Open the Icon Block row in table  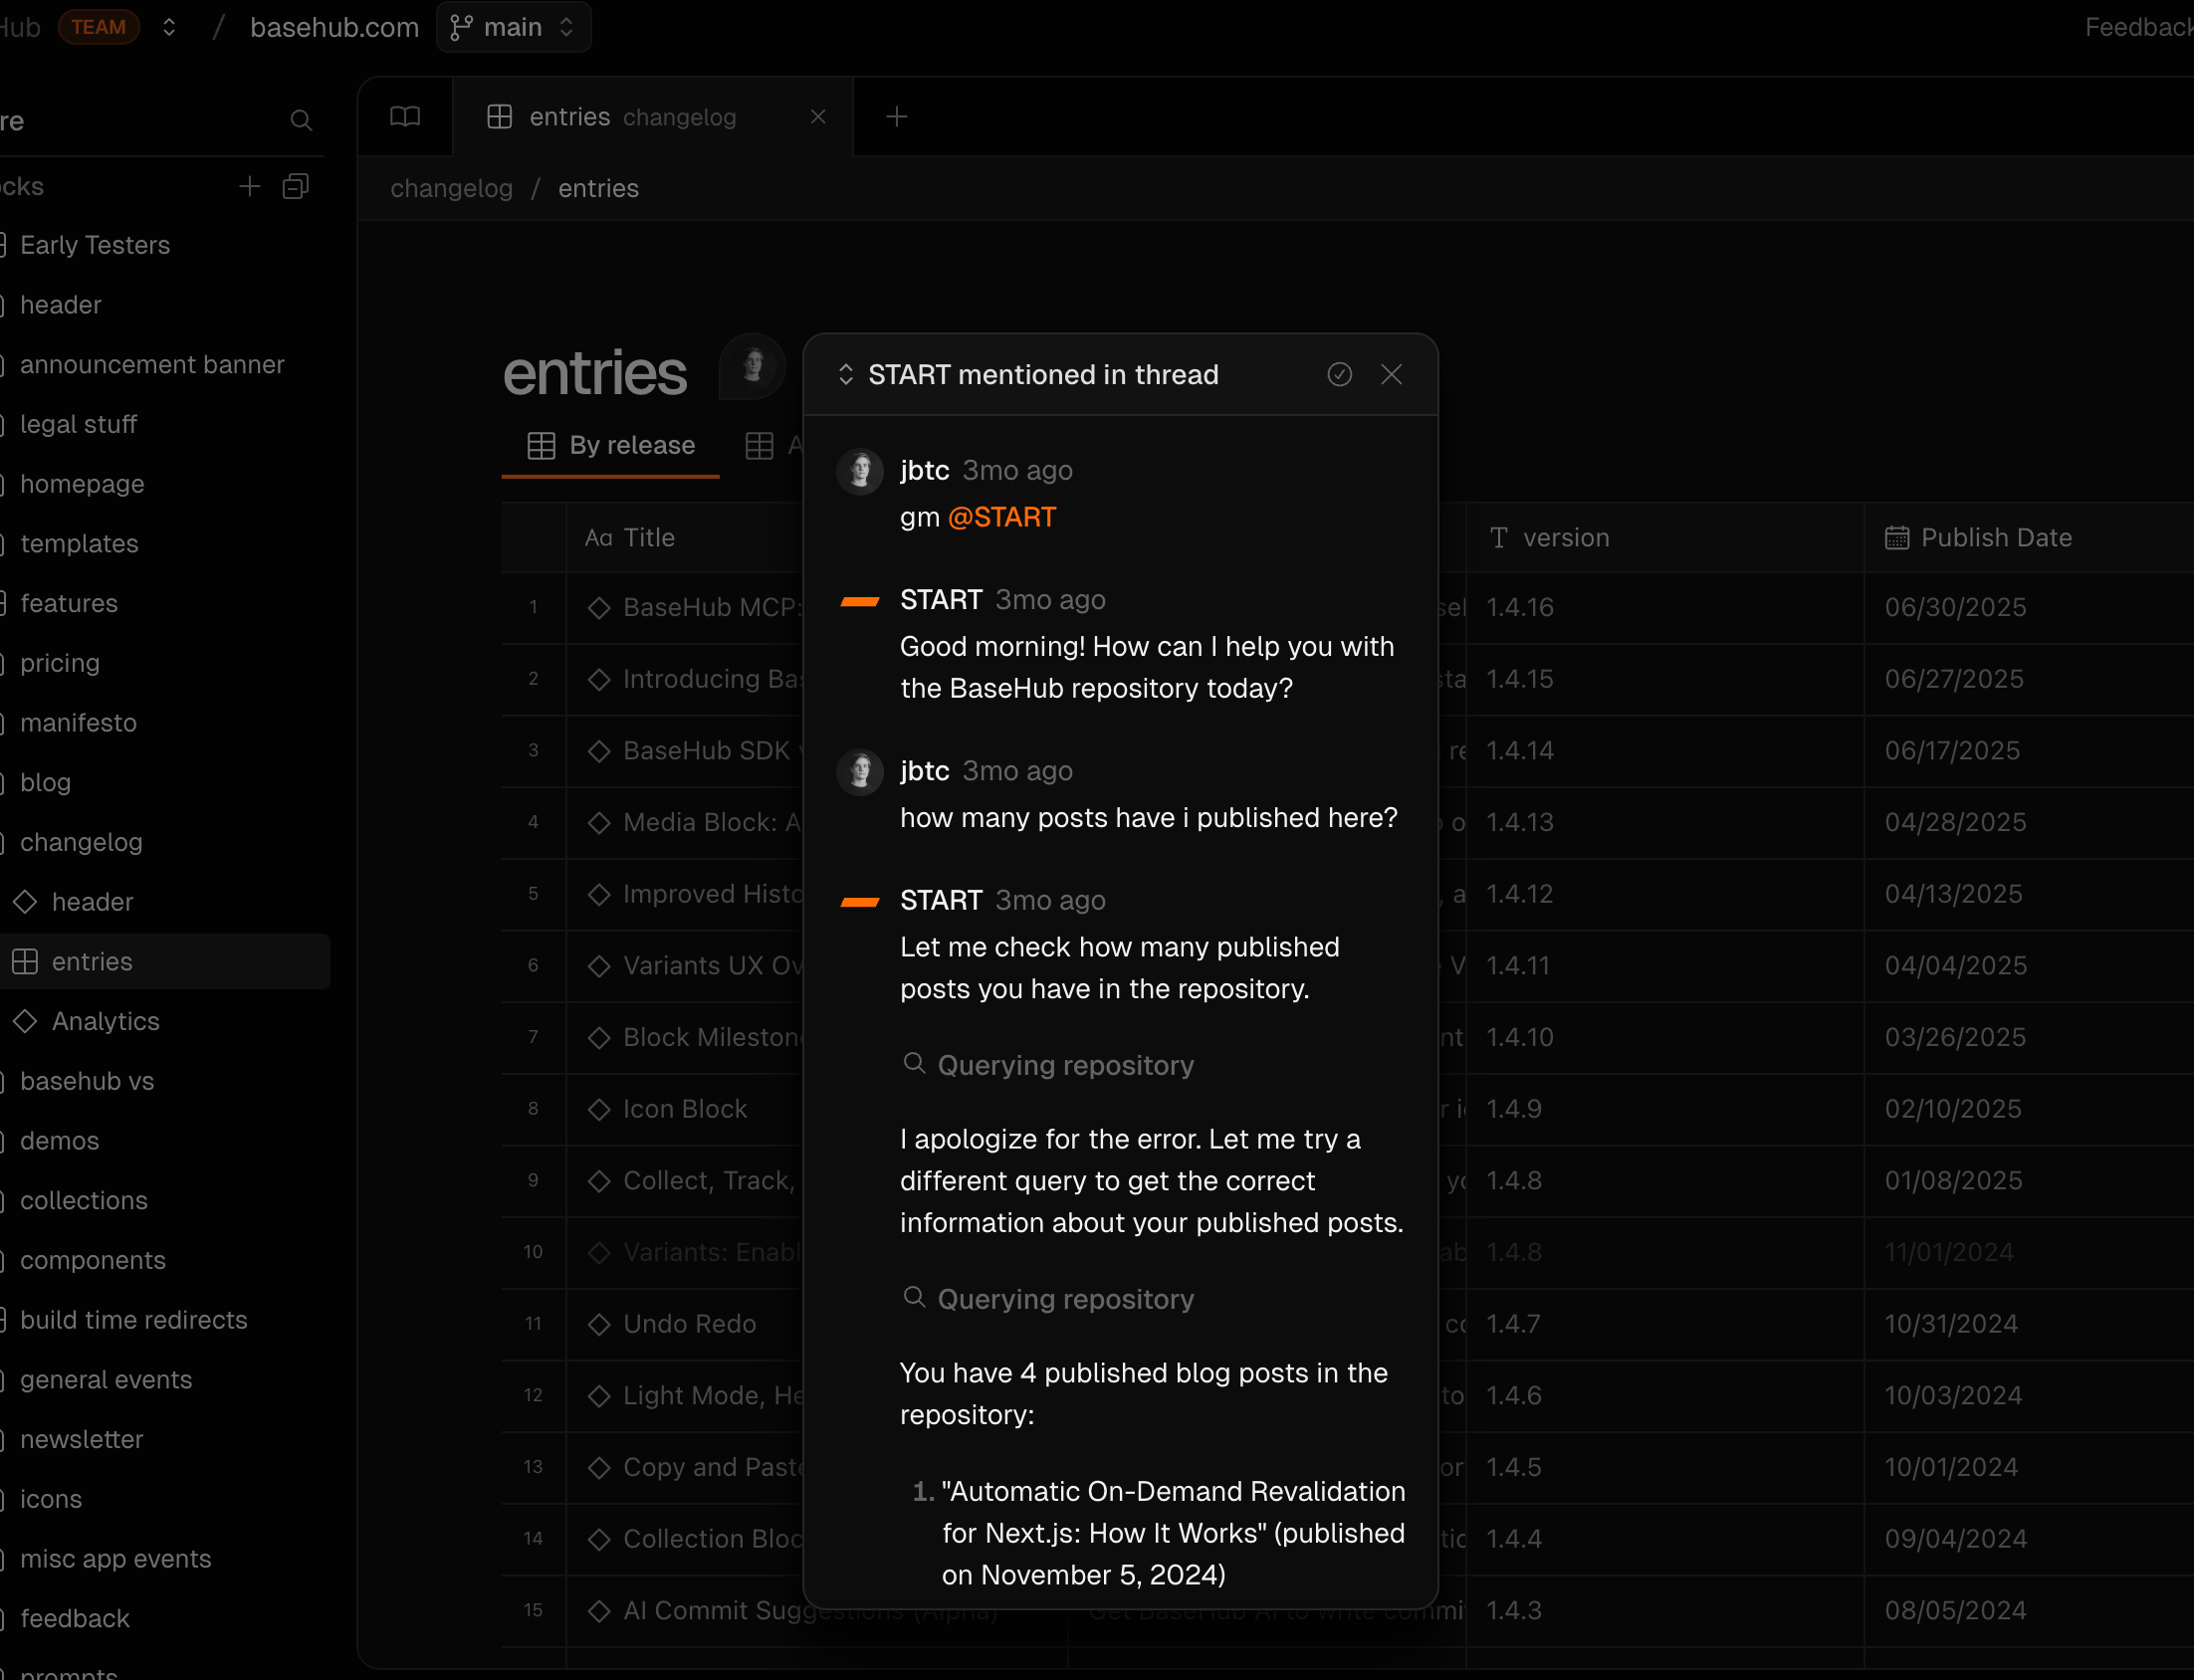pyautogui.click(x=685, y=1108)
